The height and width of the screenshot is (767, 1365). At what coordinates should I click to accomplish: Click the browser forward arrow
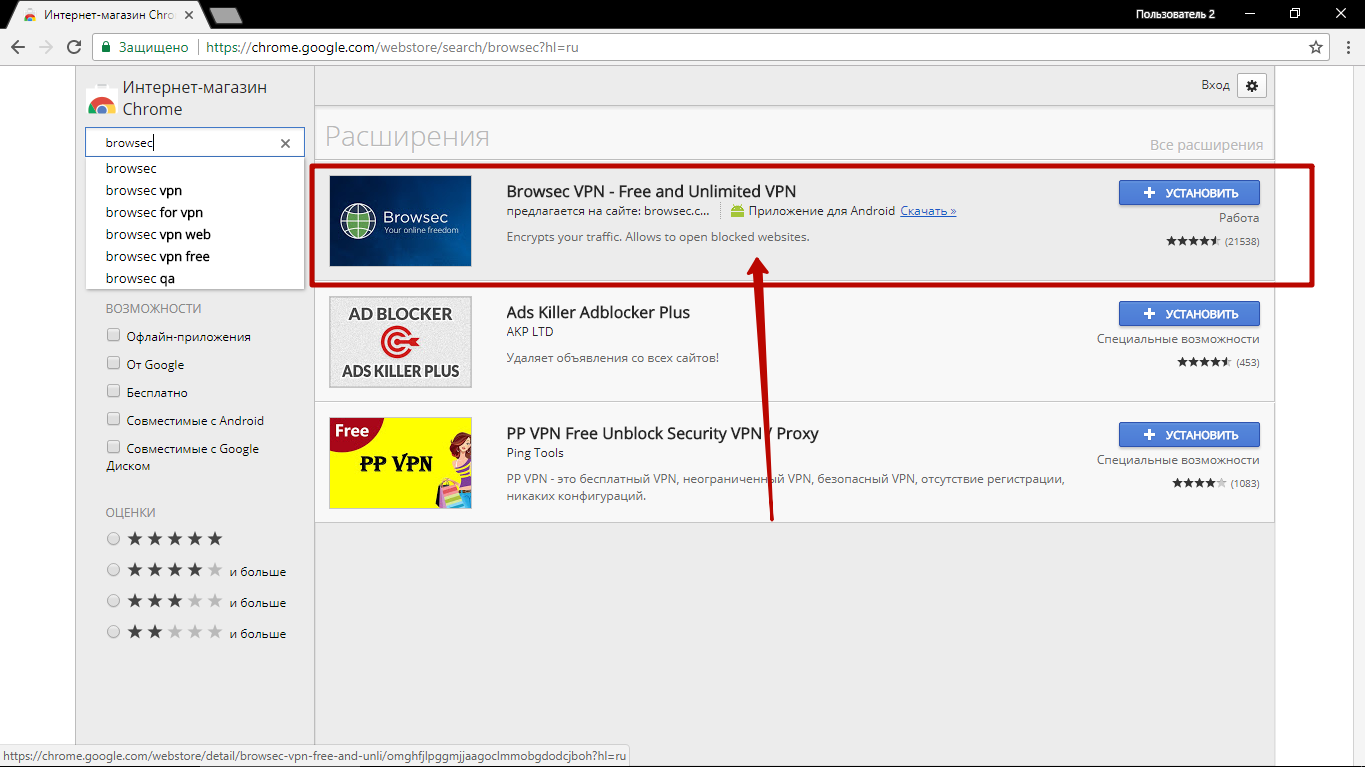click(46, 47)
